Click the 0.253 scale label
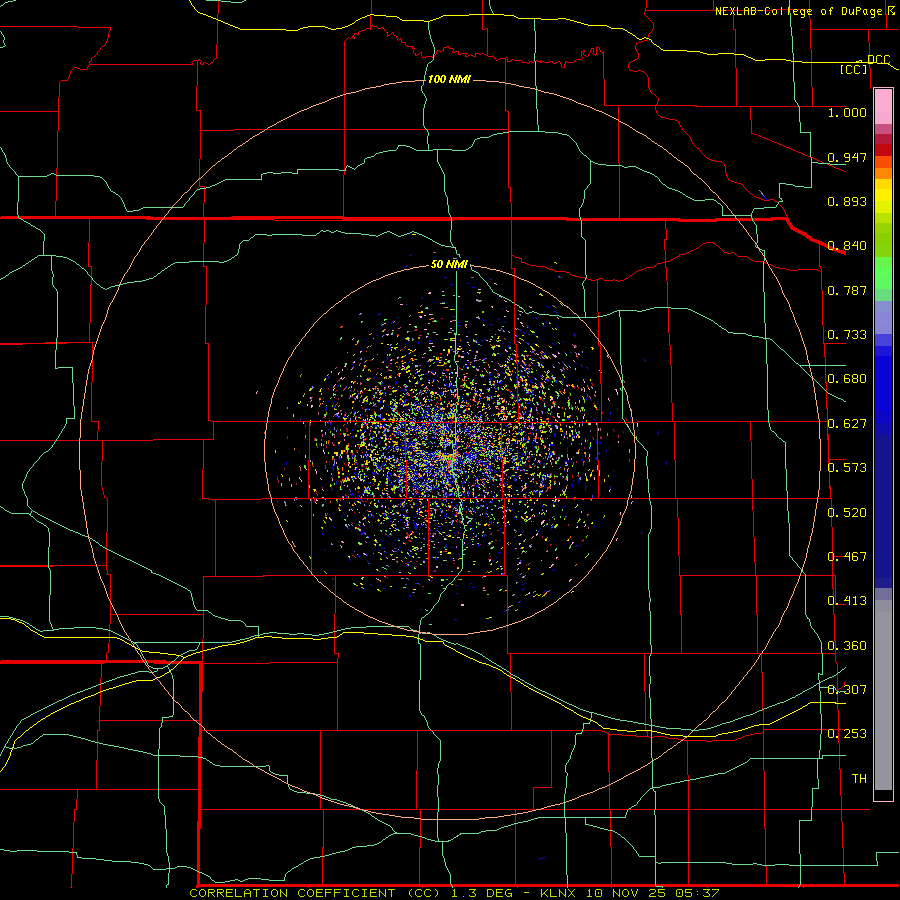900x900 pixels. (847, 734)
